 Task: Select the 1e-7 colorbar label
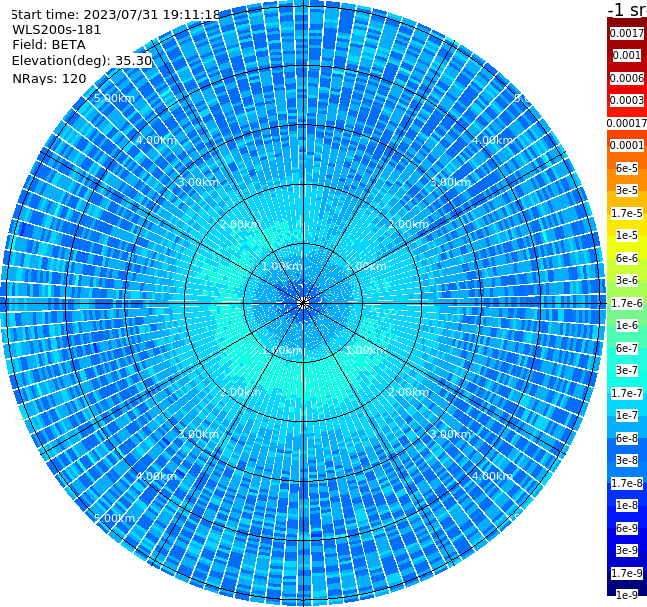627,416
